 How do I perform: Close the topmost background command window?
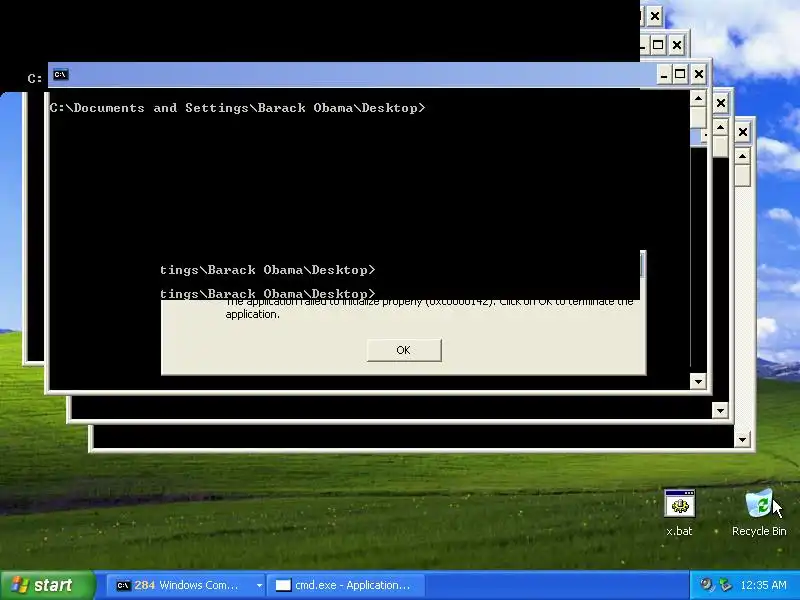(x=655, y=16)
